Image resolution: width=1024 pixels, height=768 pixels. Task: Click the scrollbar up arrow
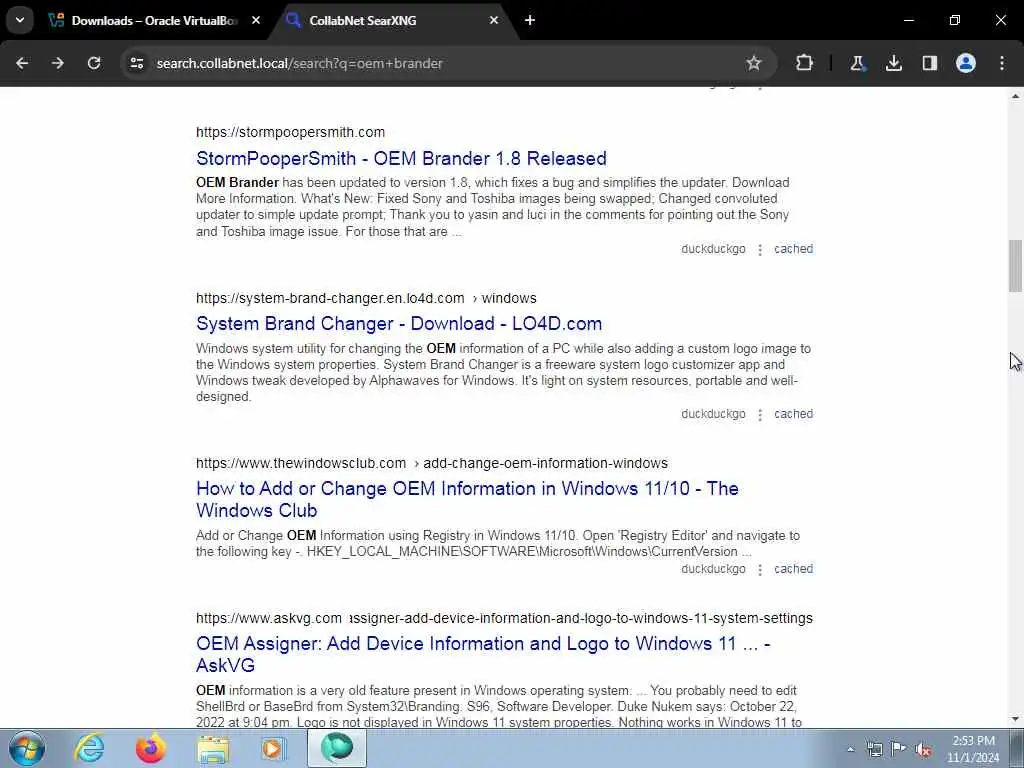(1015, 96)
